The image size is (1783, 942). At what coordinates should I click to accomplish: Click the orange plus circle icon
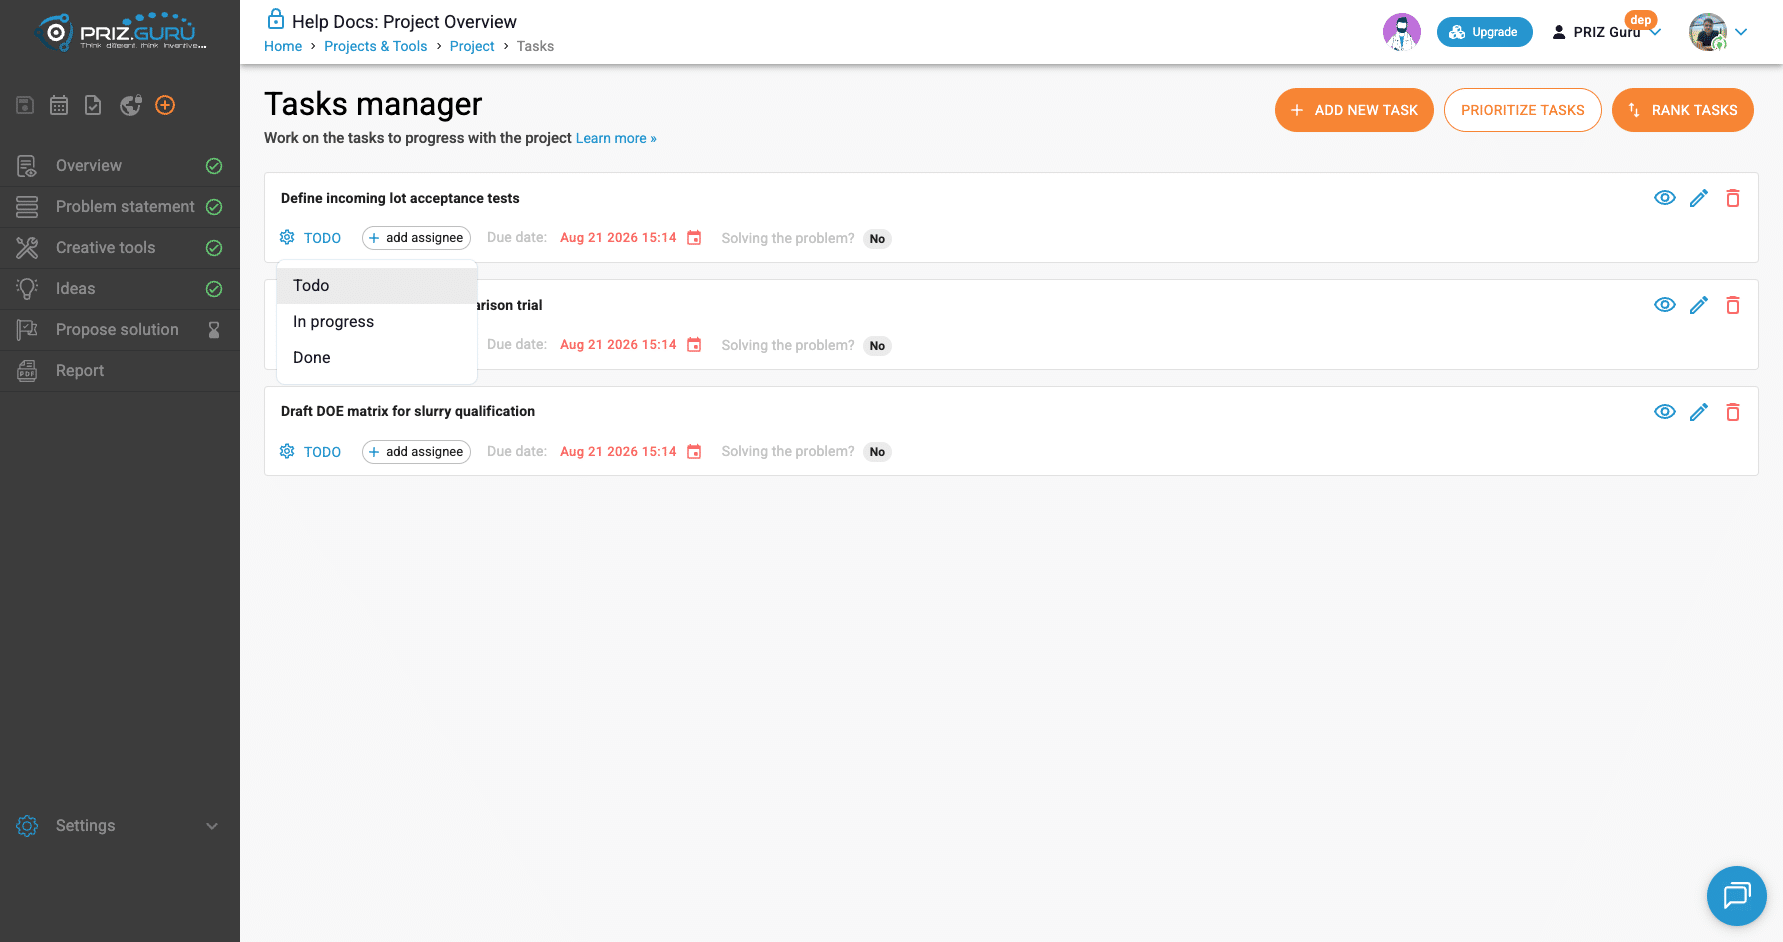click(x=166, y=105)
